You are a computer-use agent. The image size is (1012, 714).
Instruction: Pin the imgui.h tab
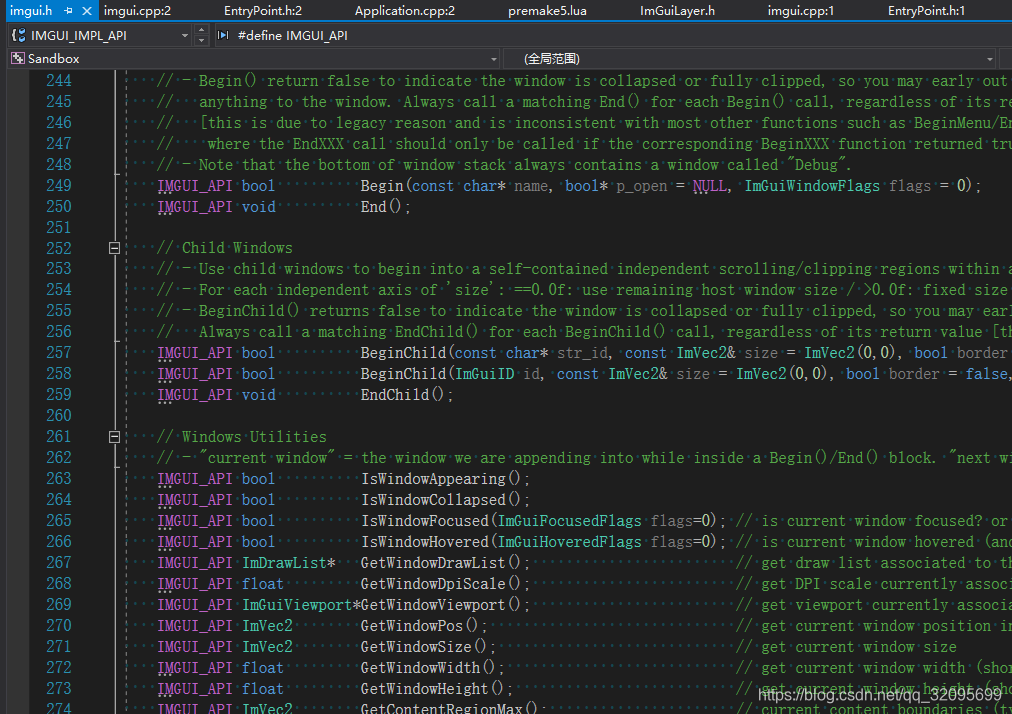pos(68,11)
